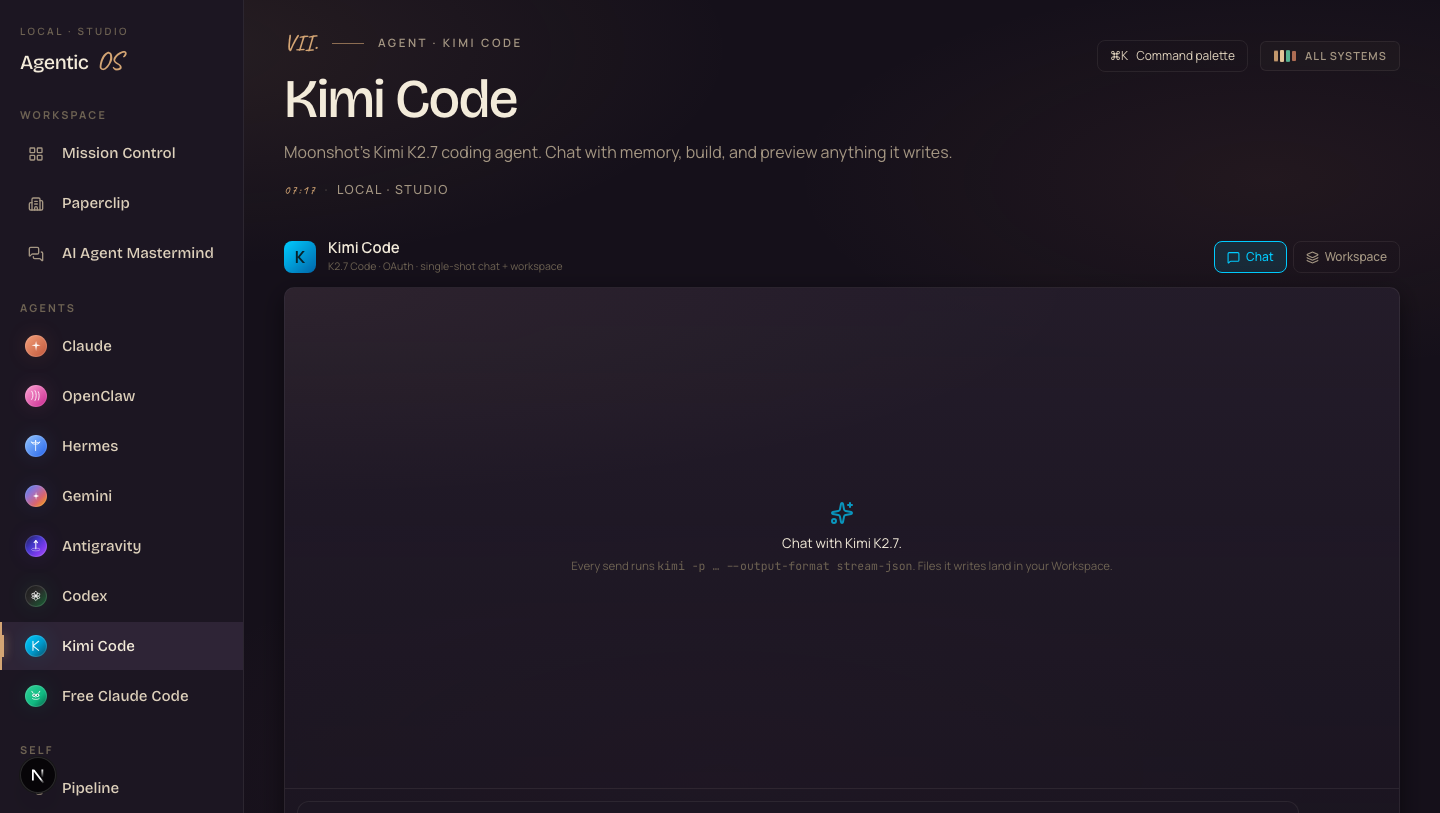Go to AI Agent Mastermind
Image resolution: width=1440 pixels, height=813 pixels.
[x=121, y=253]
